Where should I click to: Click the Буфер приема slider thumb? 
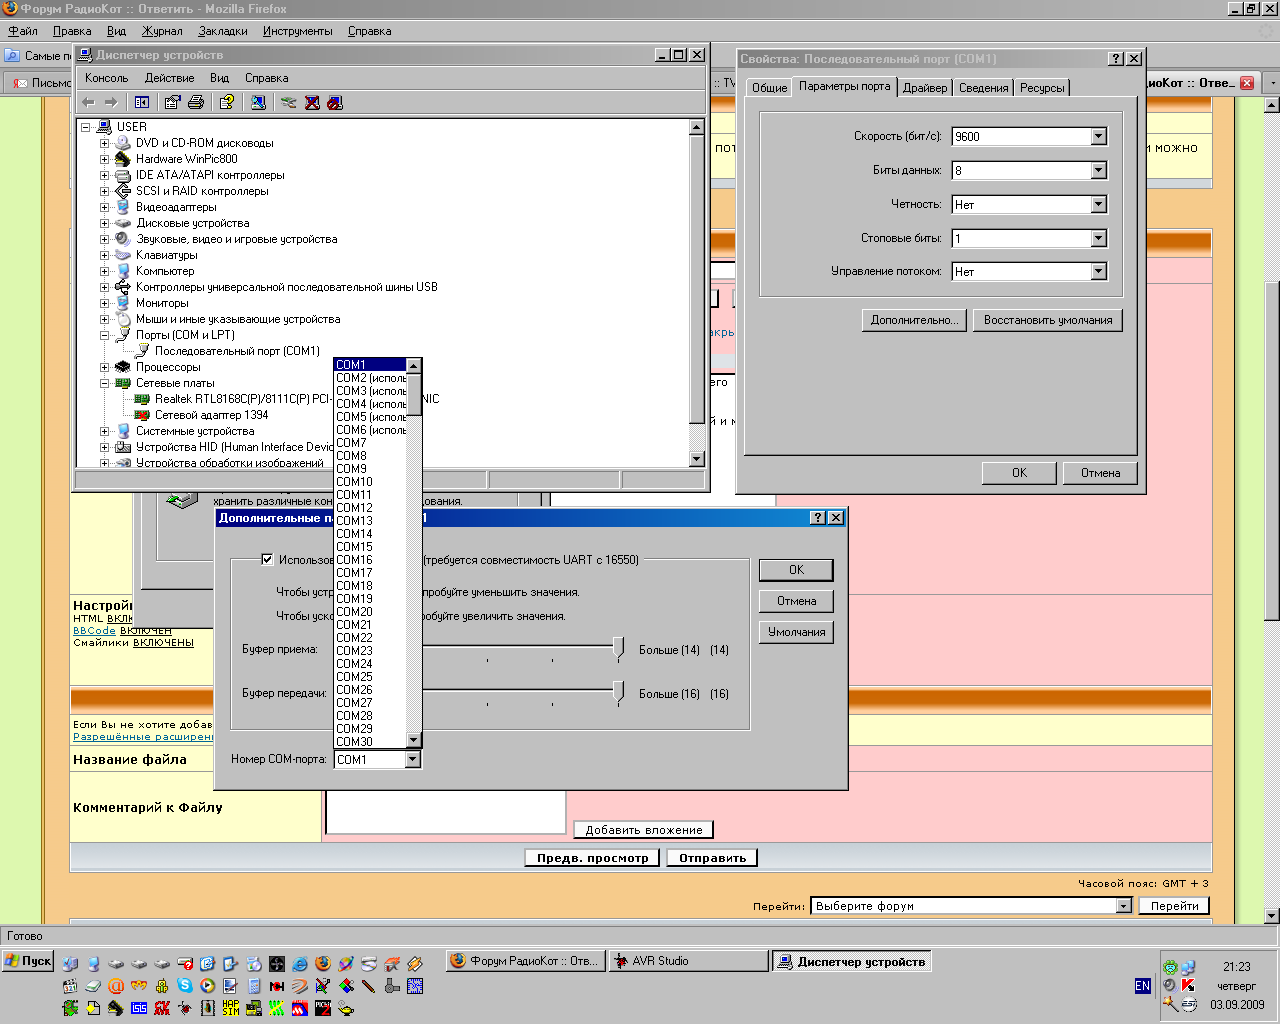tap(619, 648)
